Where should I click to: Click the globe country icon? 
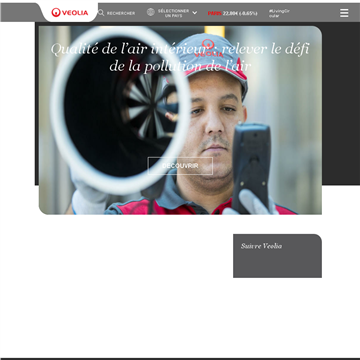[151, 12]
